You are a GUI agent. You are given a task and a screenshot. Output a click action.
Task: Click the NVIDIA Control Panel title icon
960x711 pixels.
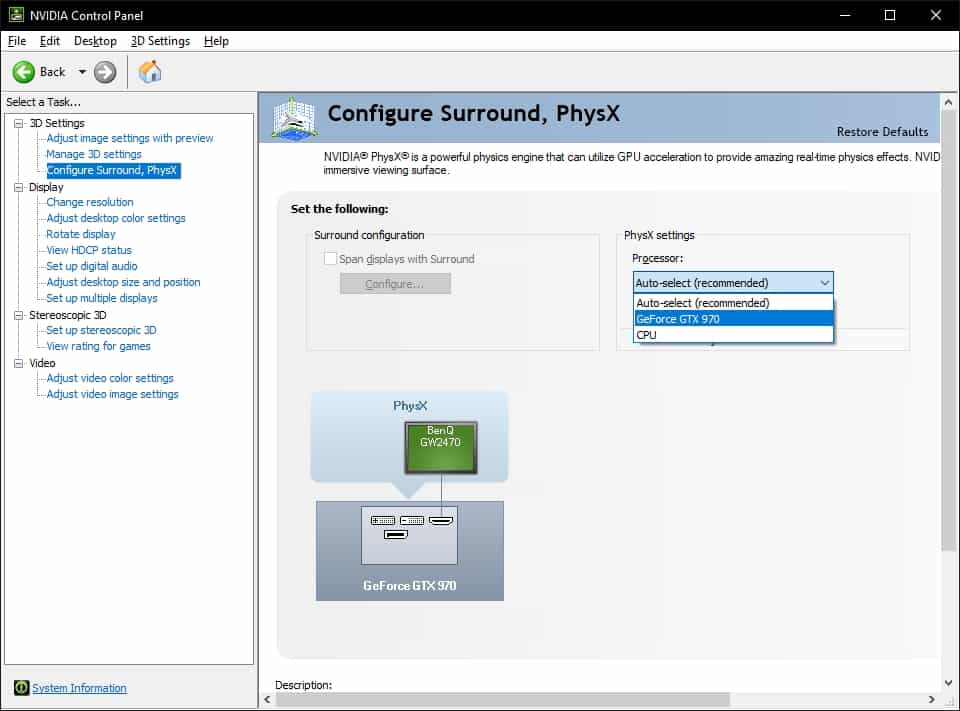tap(16, 15)
